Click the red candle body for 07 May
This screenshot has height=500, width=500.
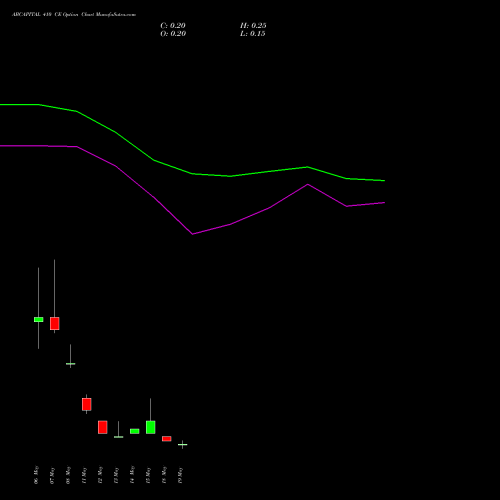pyautogui.click(x=55, y=323)
